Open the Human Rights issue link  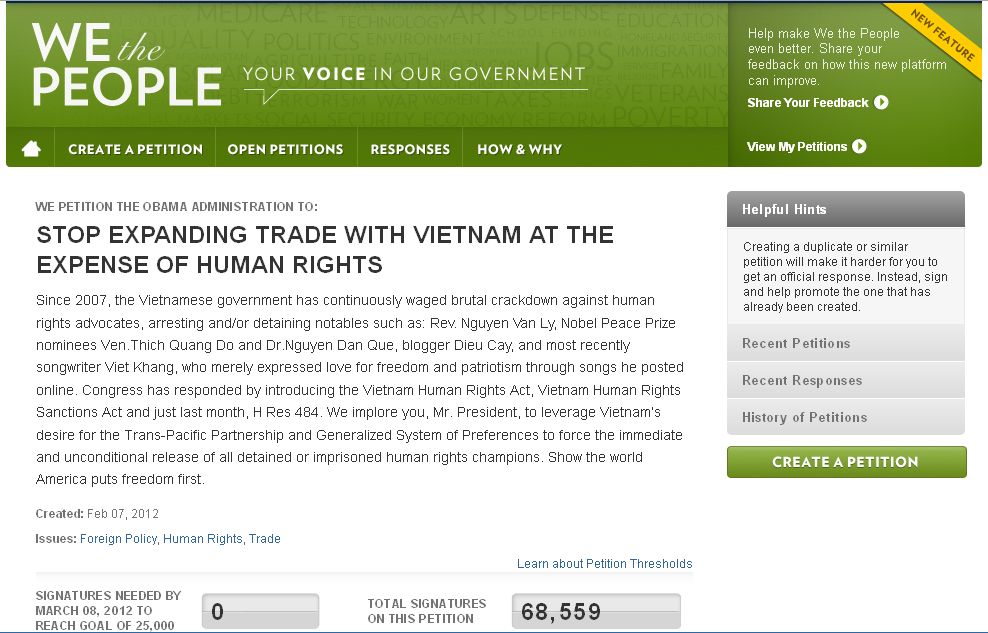point(203,539)
